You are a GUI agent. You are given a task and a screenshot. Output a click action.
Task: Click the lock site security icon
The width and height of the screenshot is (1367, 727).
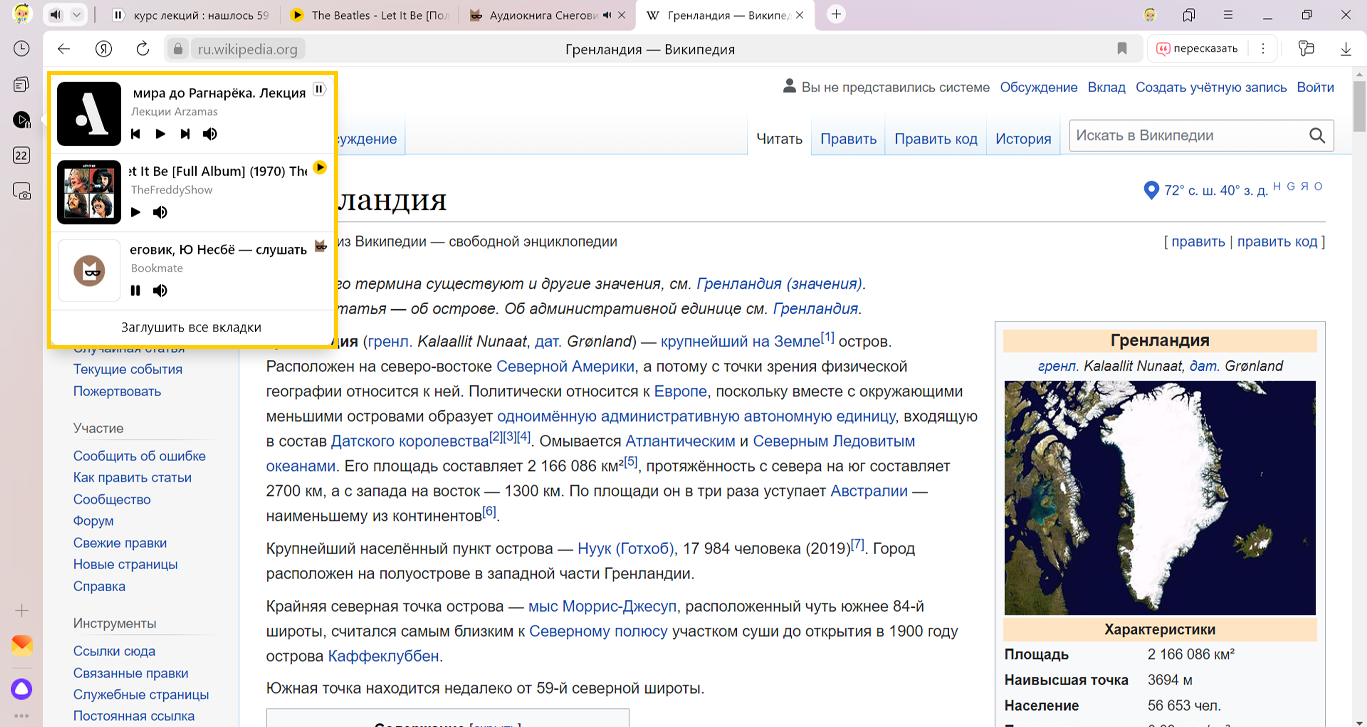point(178,49)
